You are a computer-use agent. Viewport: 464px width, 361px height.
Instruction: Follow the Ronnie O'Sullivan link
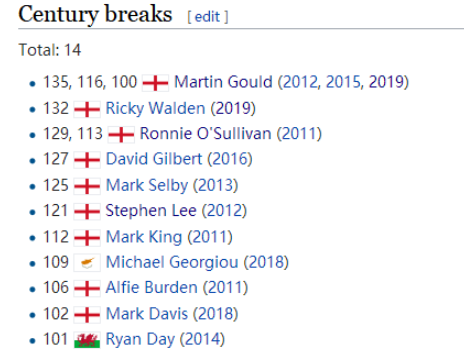click(x=206, y=134)
